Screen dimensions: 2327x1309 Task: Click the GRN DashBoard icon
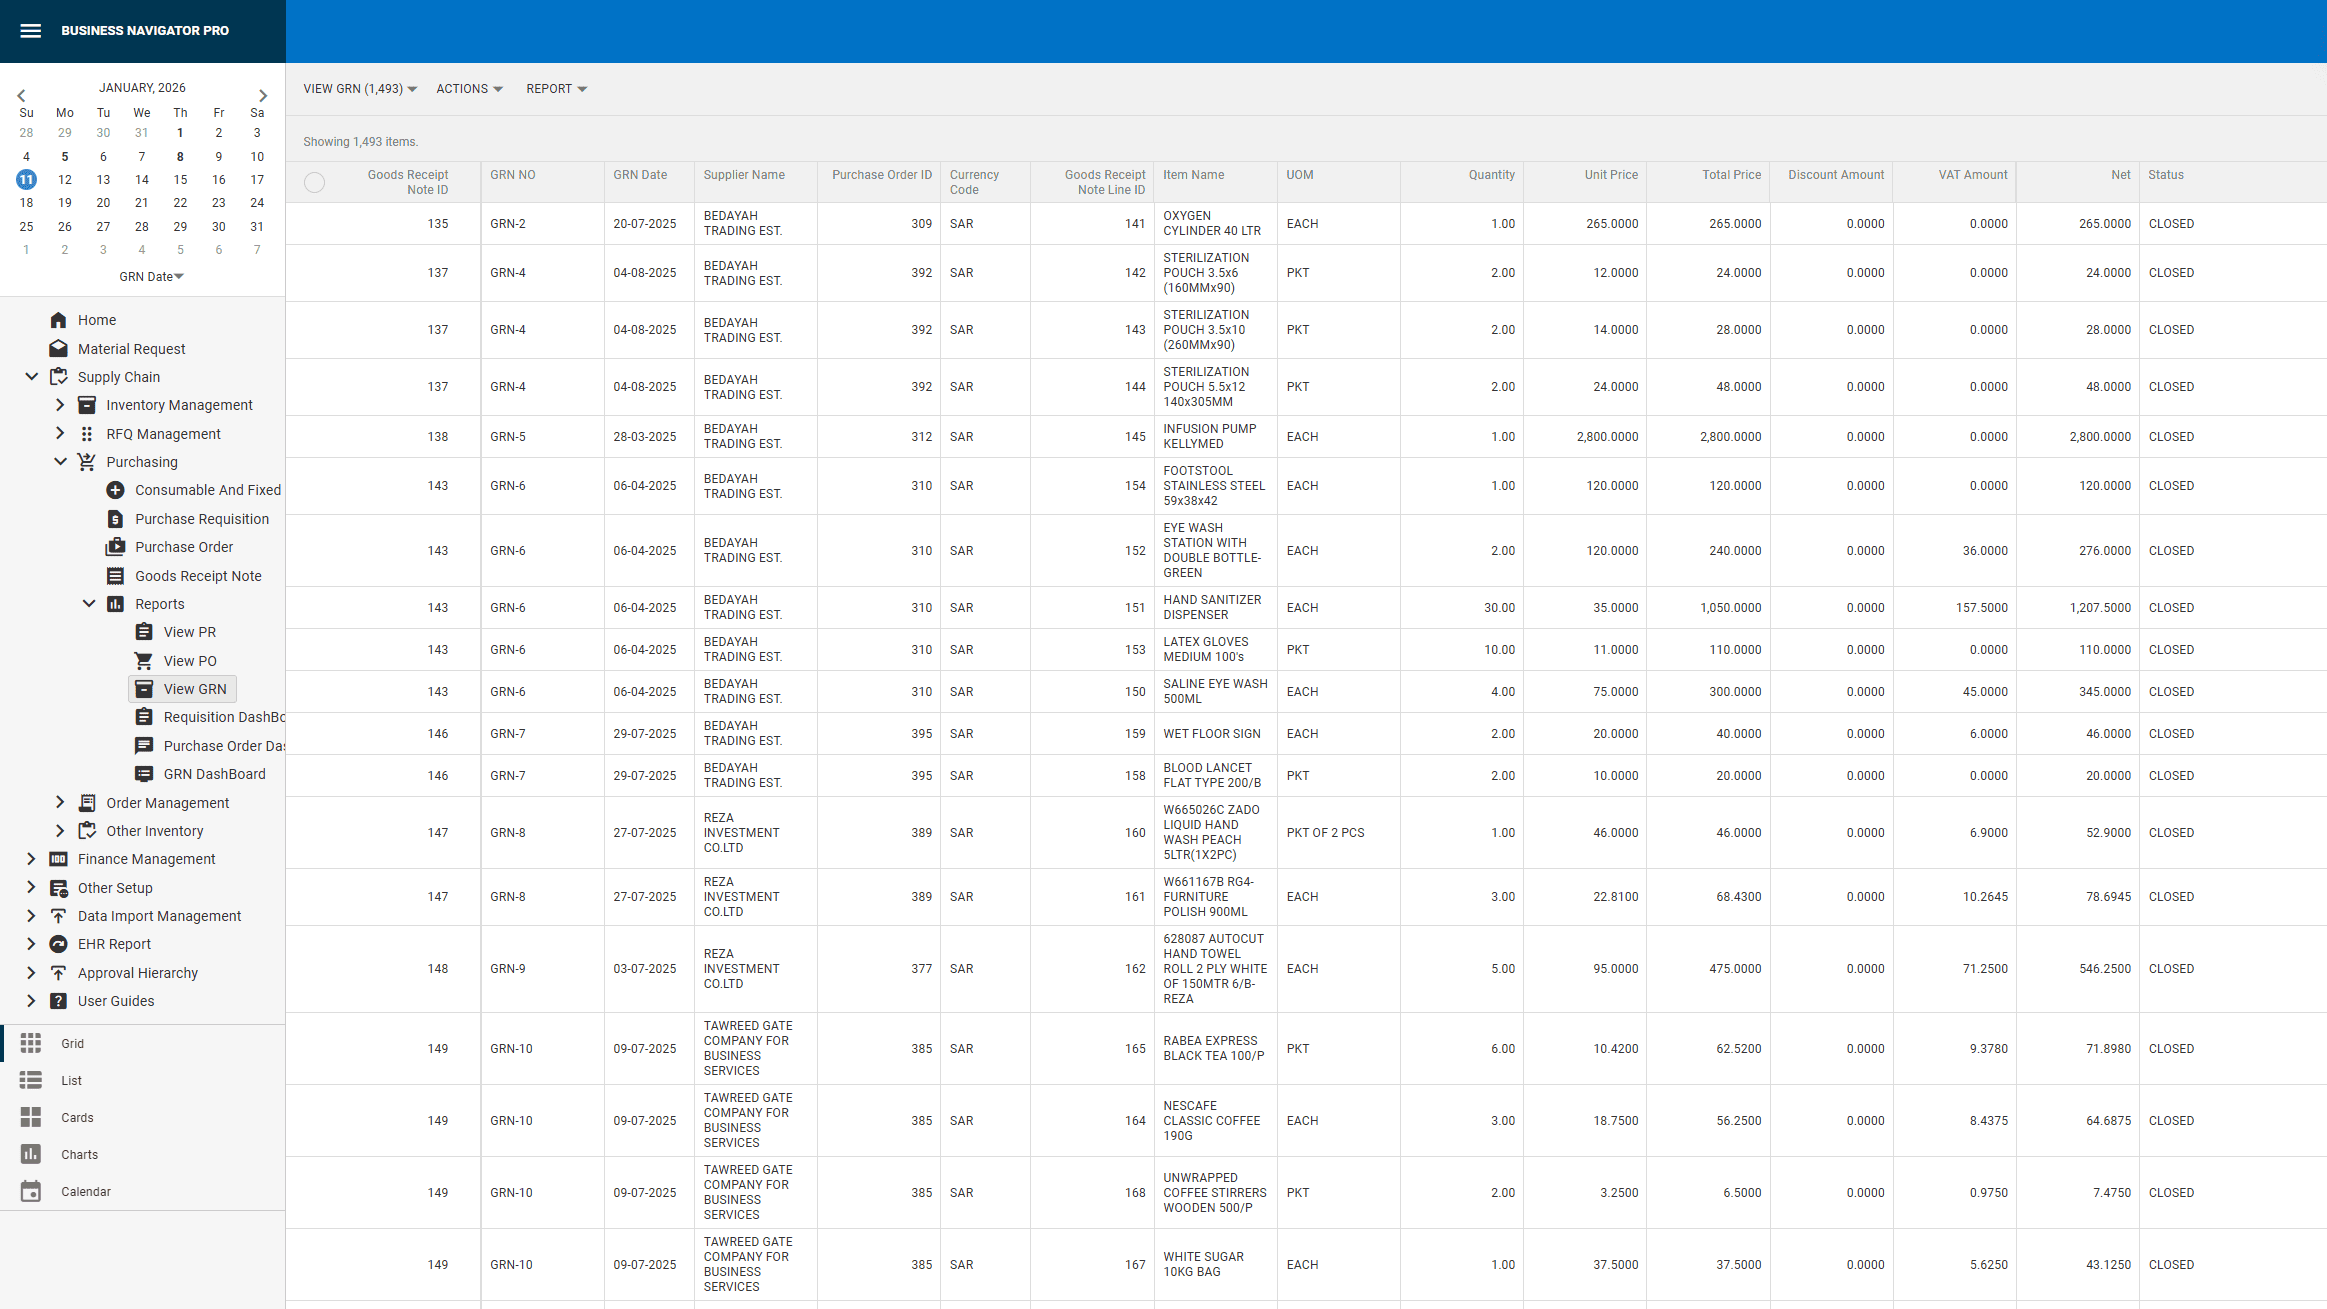(x=143, y=773)
